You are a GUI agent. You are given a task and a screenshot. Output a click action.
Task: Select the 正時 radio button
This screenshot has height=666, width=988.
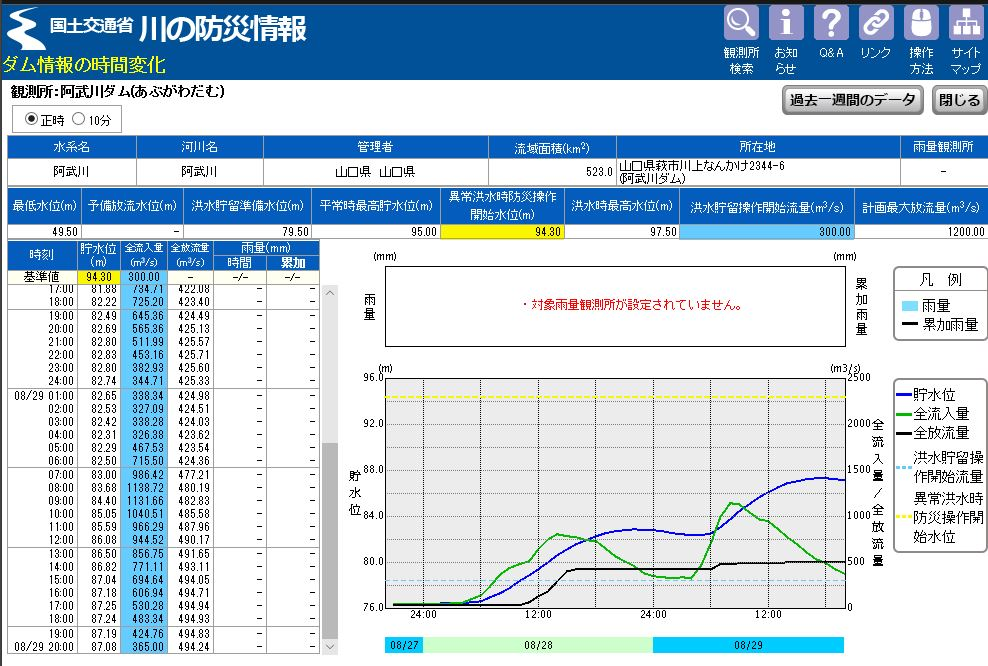[x=30, y=120]
